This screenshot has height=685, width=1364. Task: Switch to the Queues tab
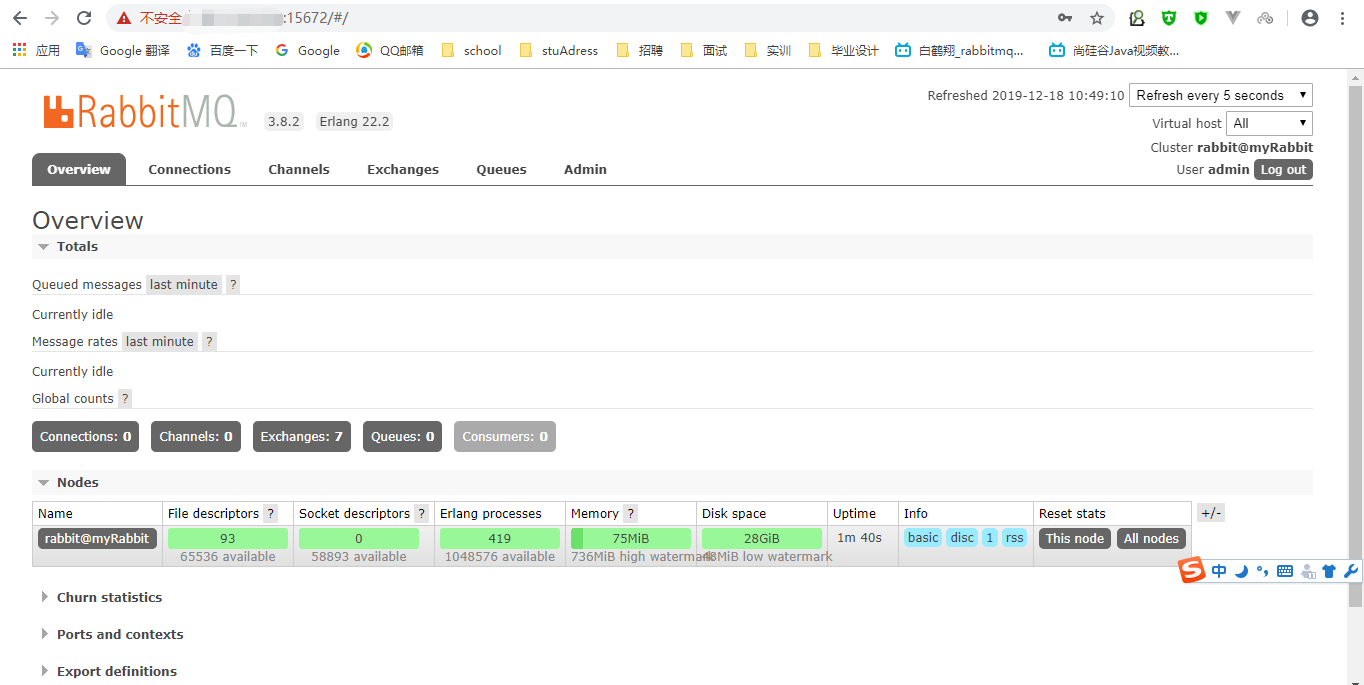(x=501, y=169)
